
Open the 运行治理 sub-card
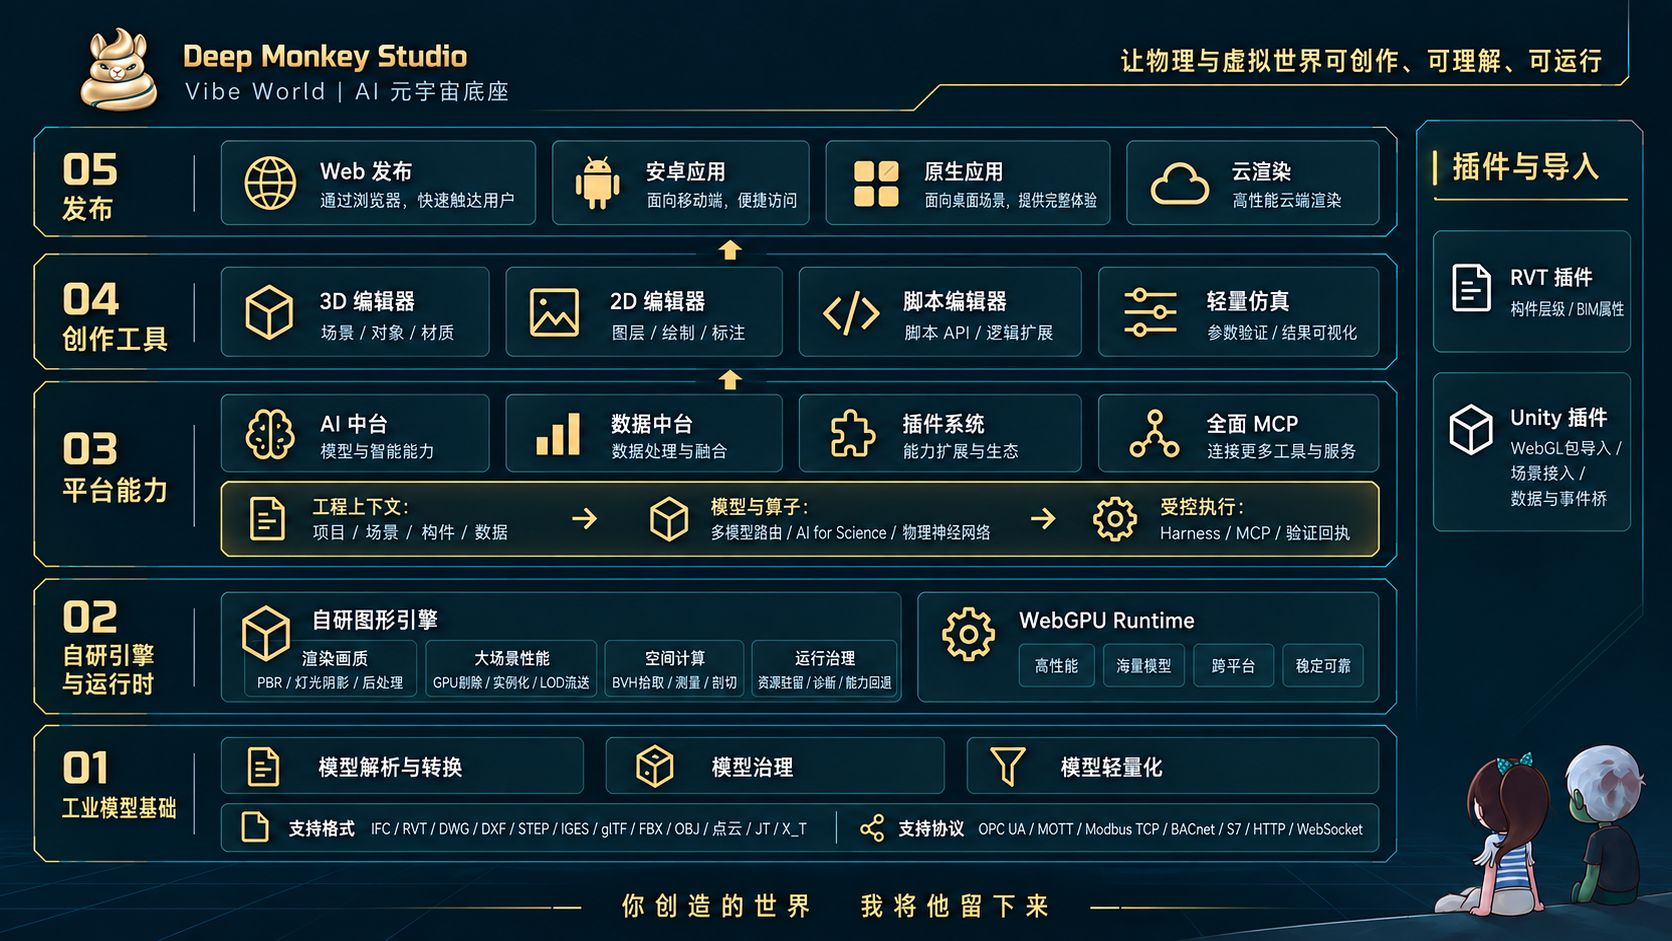(x=825, y=668)
